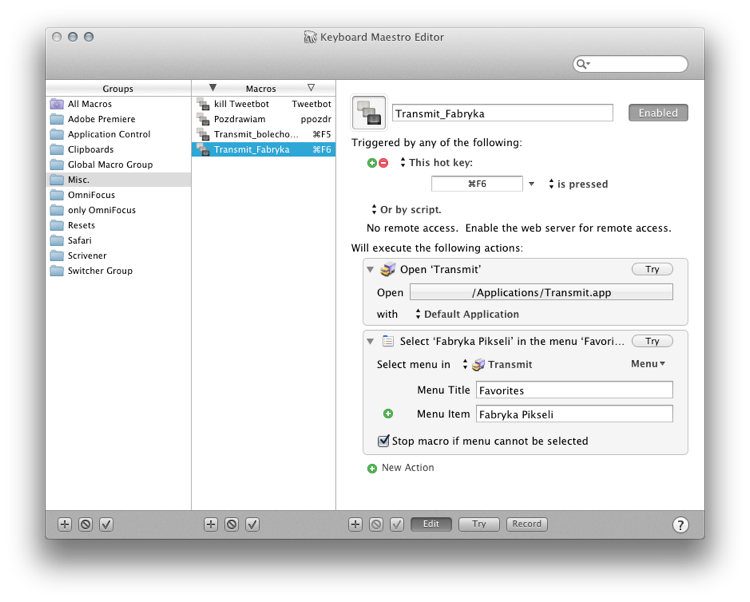Viewport: 750px width, 602px height.
Task: Select the All Macros group
Action: click(x=119, y=104)
